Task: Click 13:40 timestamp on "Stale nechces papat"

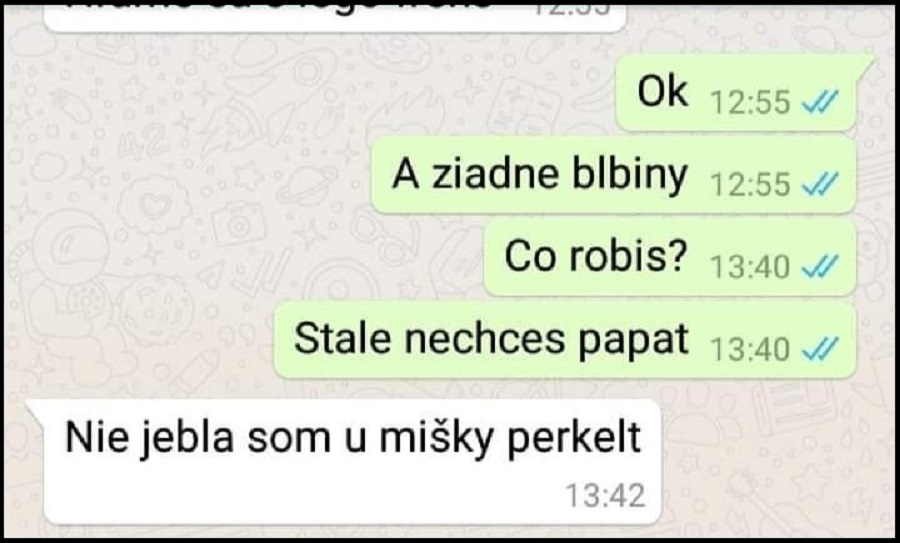Action: [x=751, y=350]
